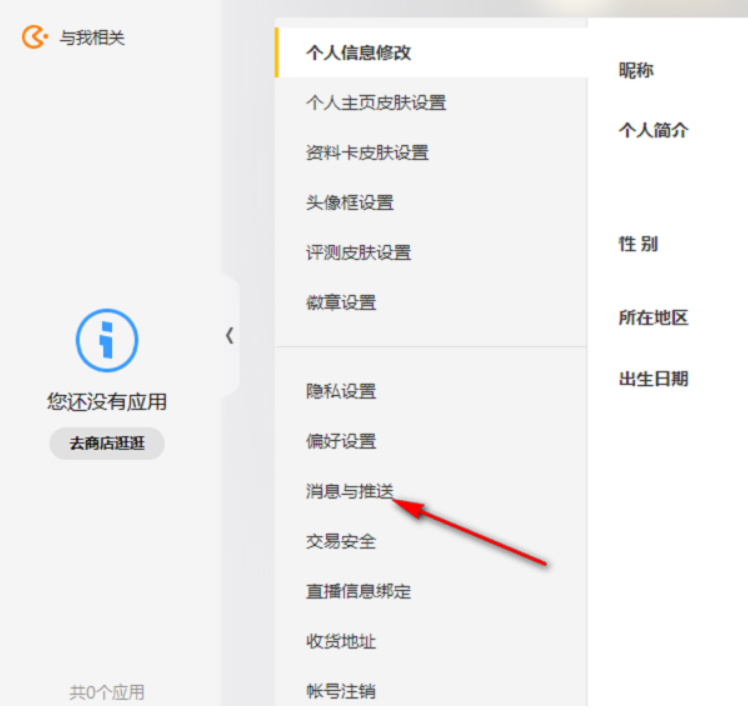This screenshot has width=748, height=712.
Task: Select 交易安全 item
Action: point(341,541)
